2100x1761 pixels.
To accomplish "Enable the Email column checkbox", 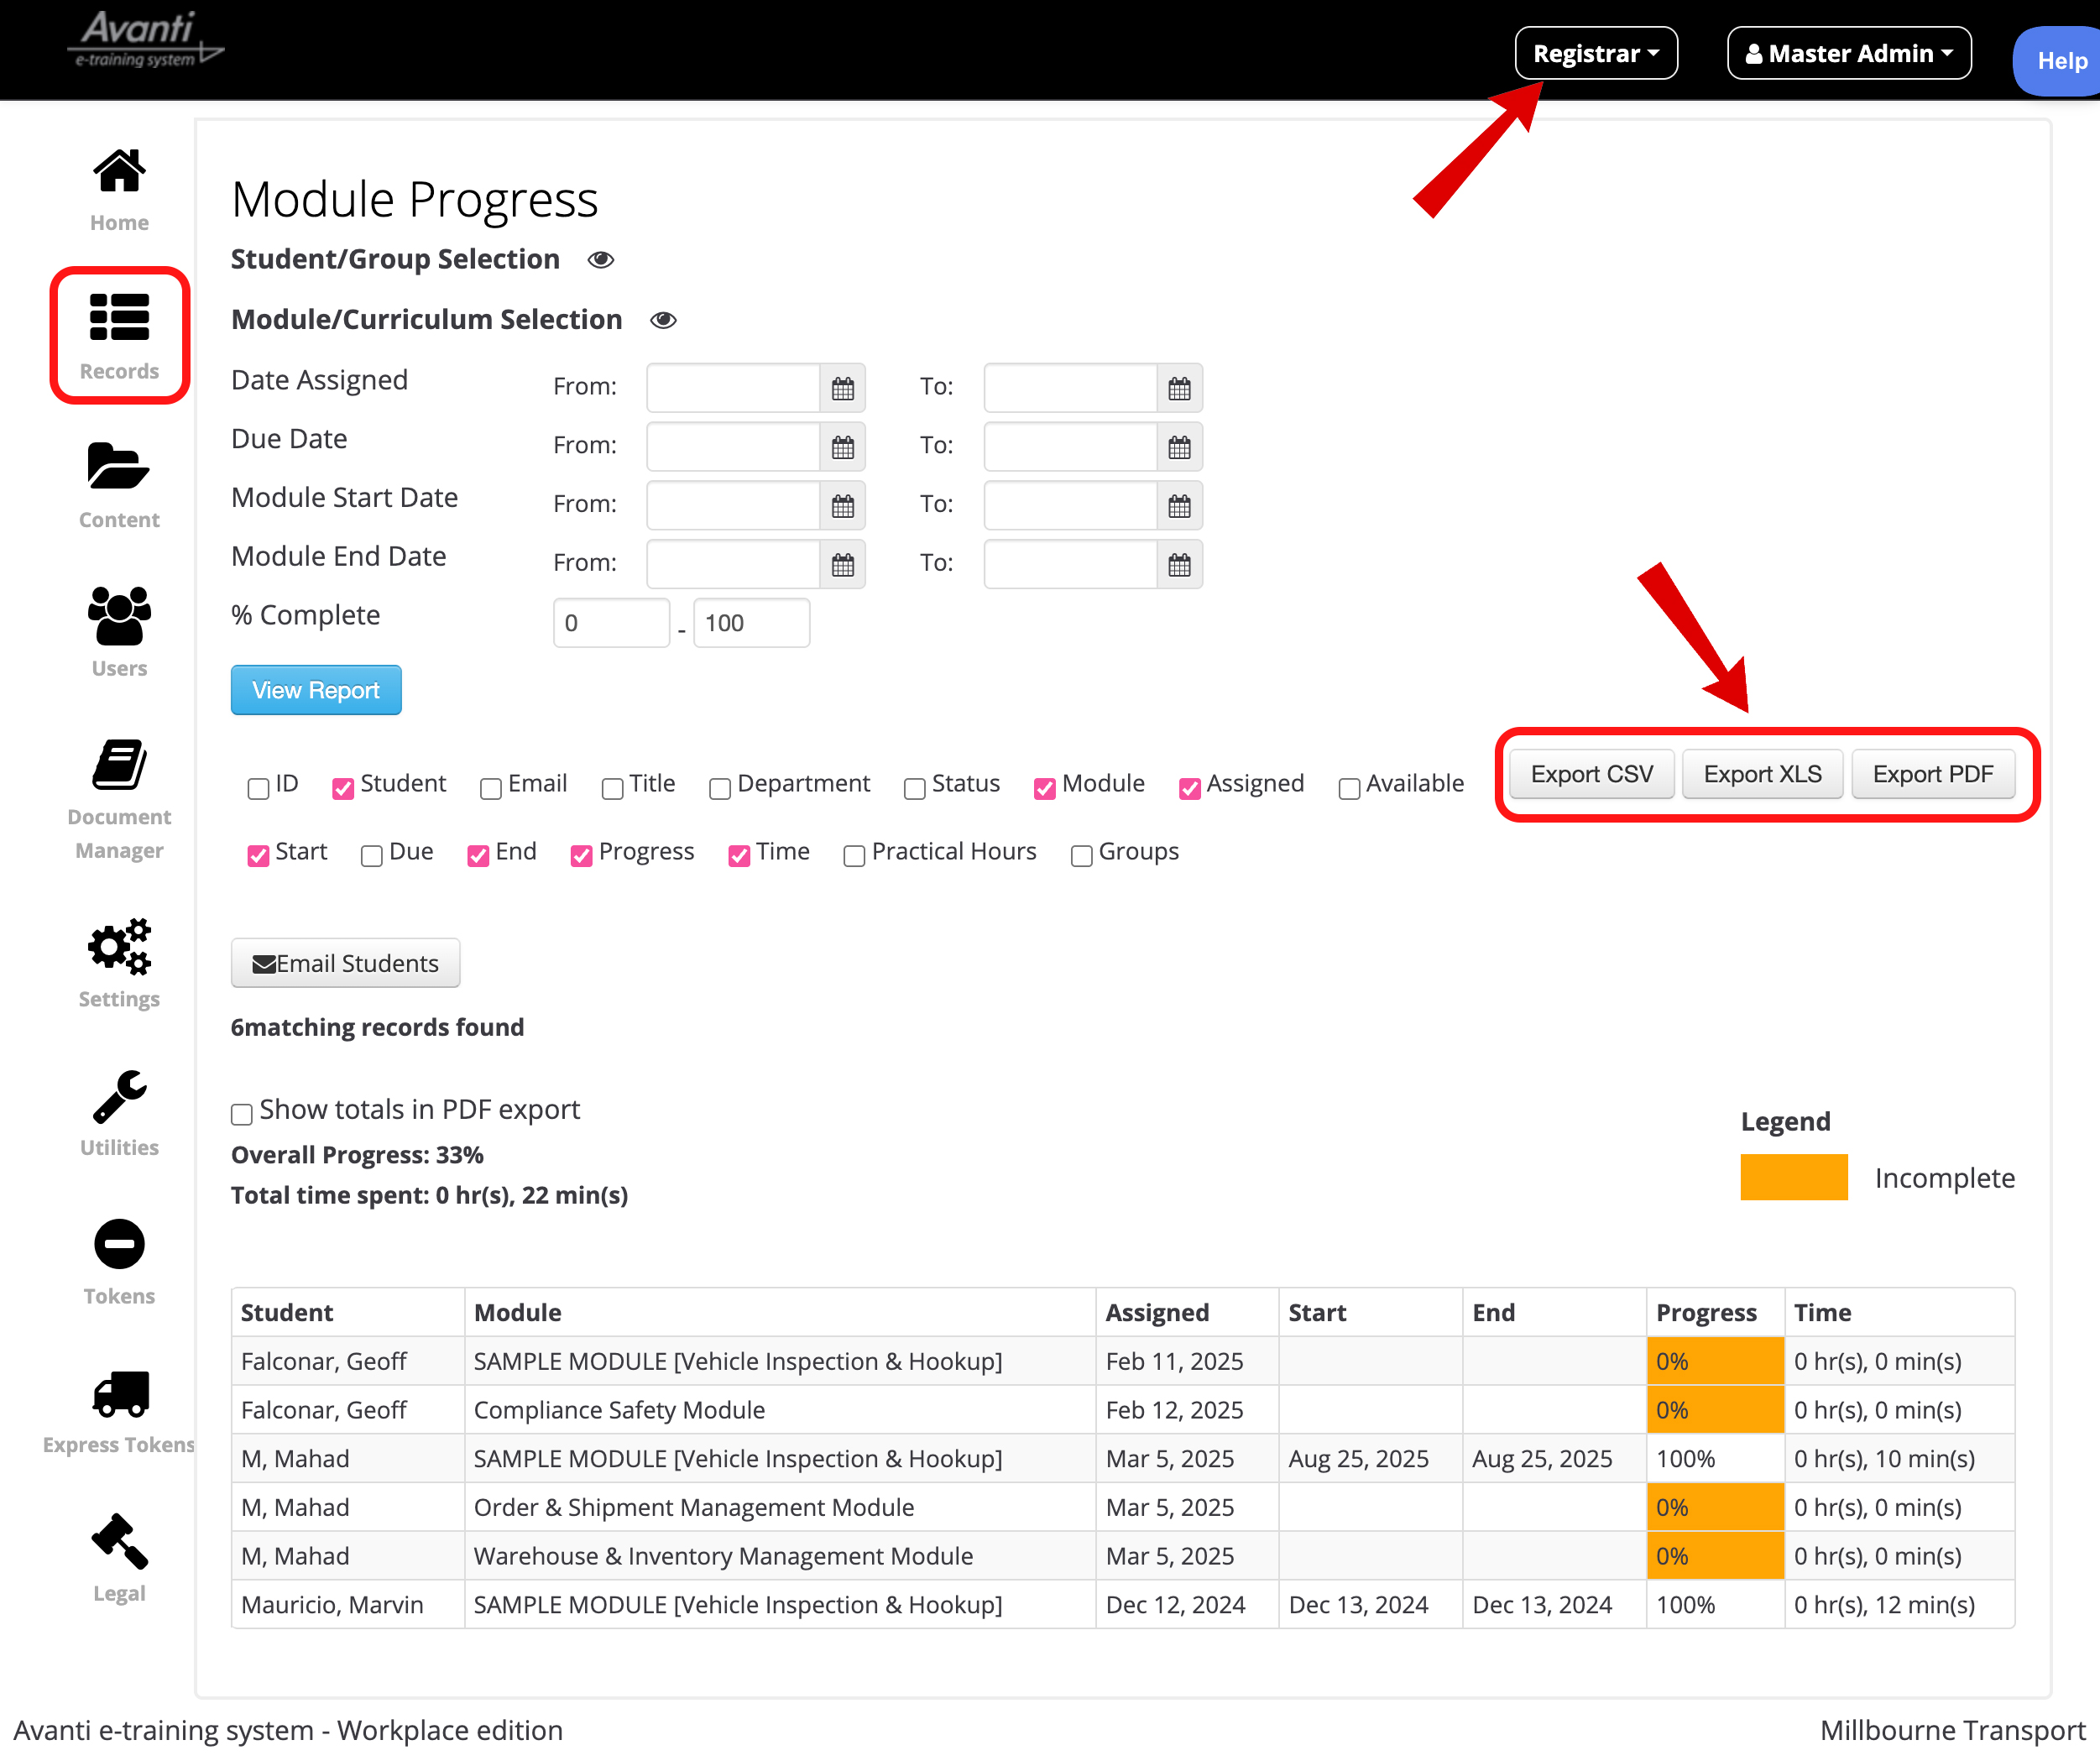I will pyautogui.click(x=491, y=788).
